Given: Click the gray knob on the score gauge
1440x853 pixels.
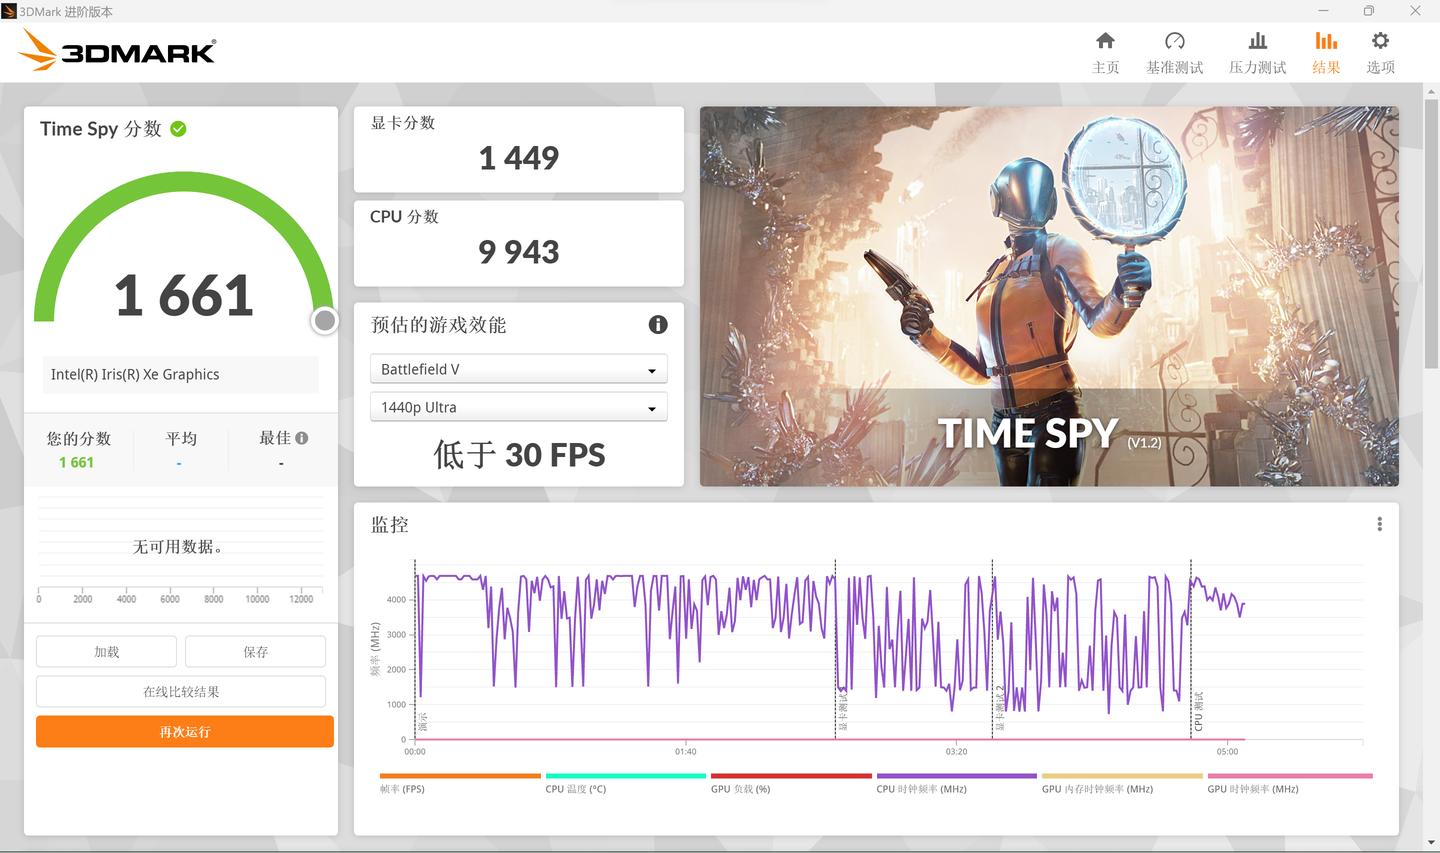Looking at the screenshot, I should click(x=324, y=321).
